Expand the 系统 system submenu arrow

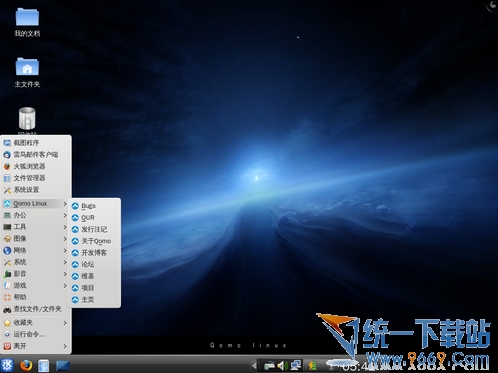point(65,262)
